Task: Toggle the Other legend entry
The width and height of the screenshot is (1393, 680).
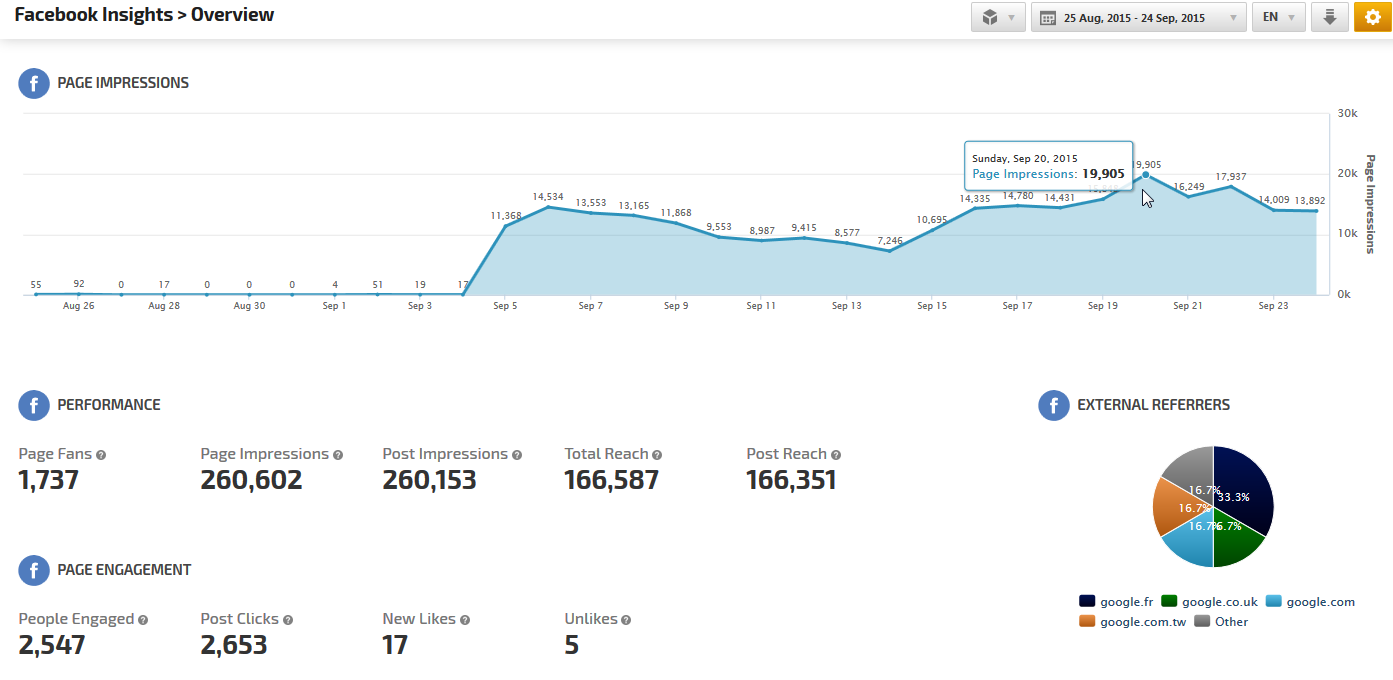Action: pos(1230,622)
